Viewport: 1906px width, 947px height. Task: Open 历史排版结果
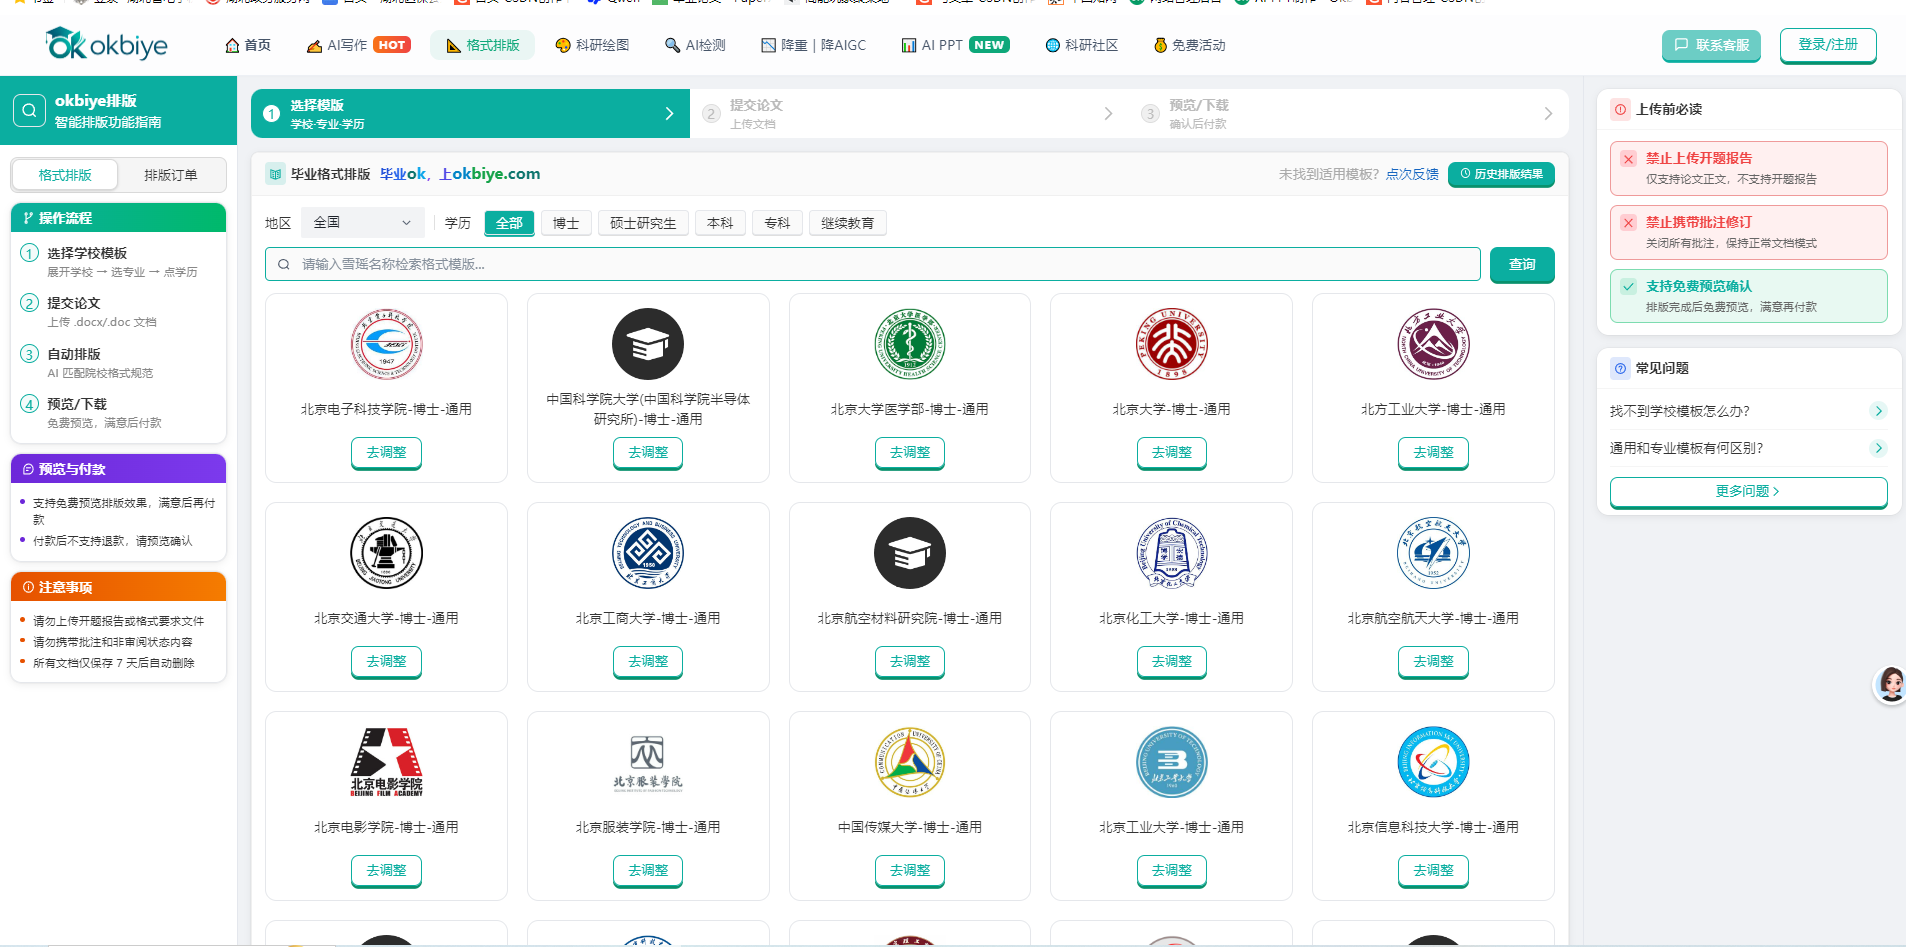tap(1501, 174)
